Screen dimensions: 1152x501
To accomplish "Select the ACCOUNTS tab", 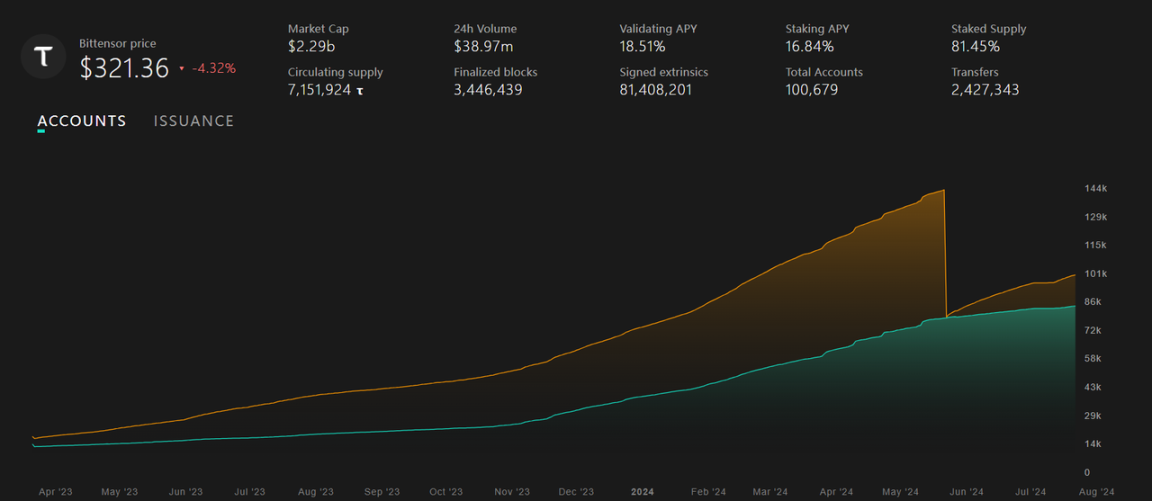I will [x=82, y=121].
